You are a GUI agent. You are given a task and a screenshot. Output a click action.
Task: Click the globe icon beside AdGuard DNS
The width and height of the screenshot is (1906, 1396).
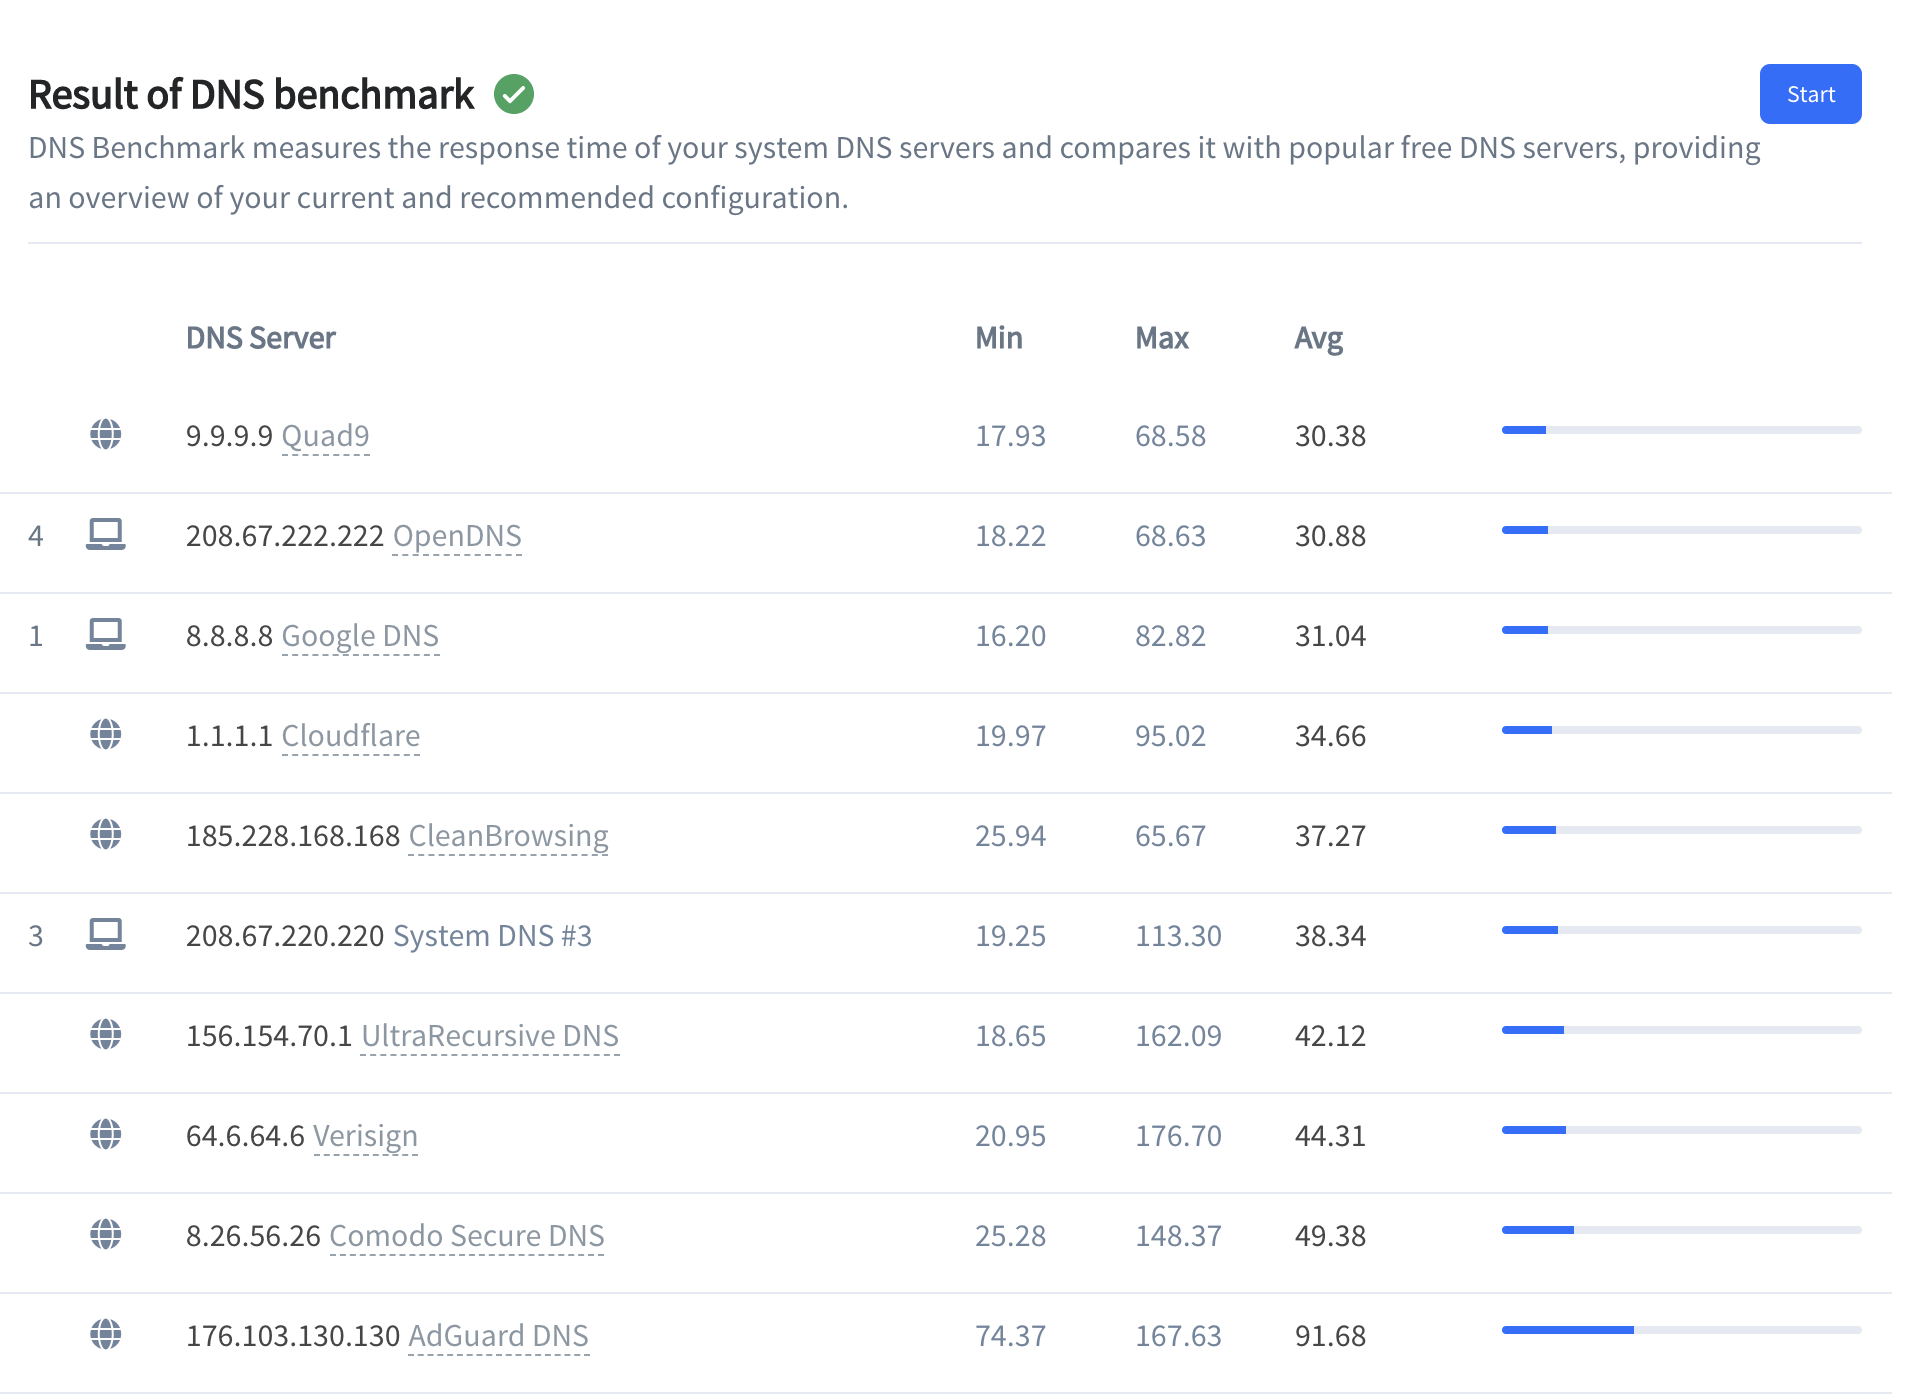point(105,1334)
